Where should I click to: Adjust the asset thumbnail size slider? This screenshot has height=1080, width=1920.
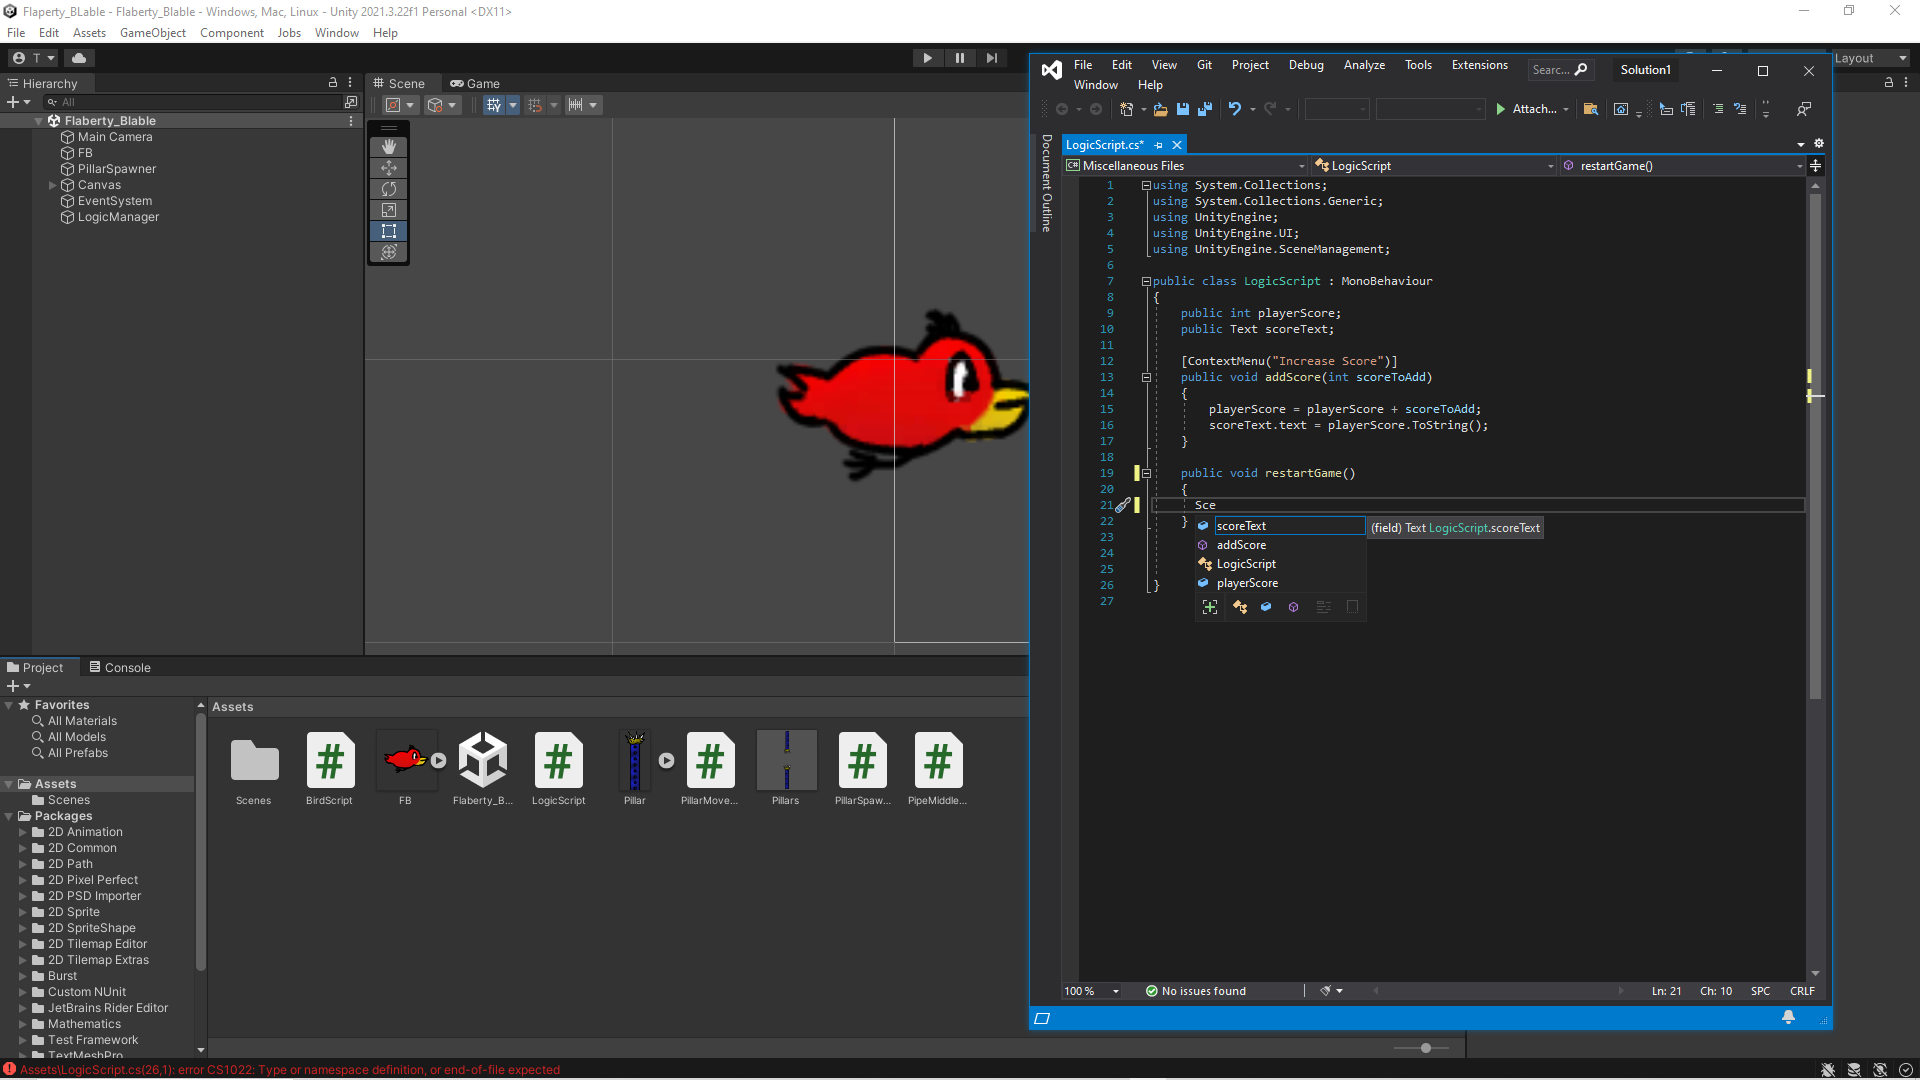1424,1048
